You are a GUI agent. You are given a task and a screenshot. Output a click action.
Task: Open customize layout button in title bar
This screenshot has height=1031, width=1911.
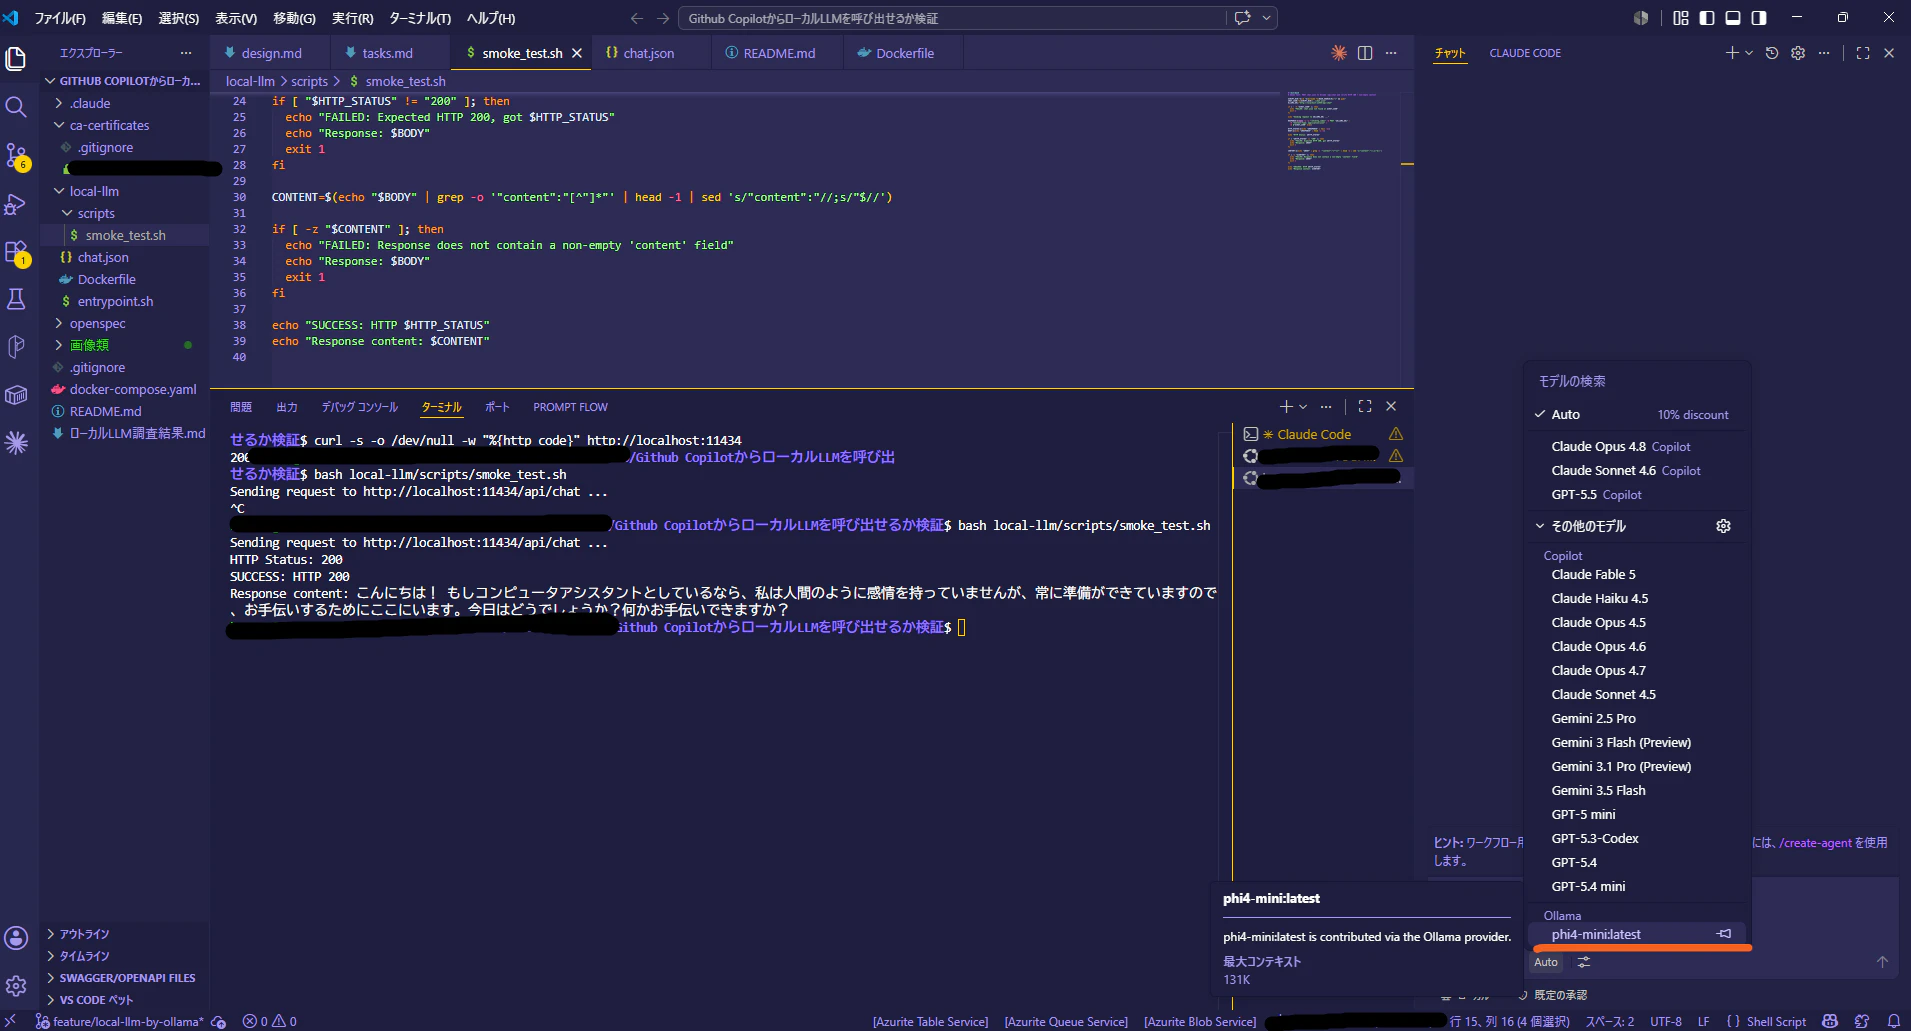[x=1681, y=18]
